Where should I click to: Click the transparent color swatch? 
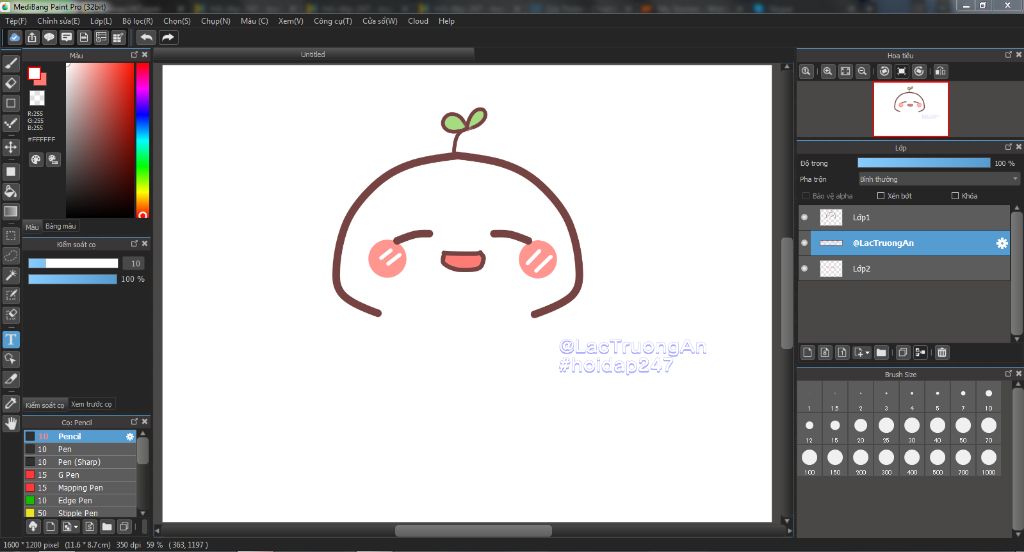[x=37, y=98]
